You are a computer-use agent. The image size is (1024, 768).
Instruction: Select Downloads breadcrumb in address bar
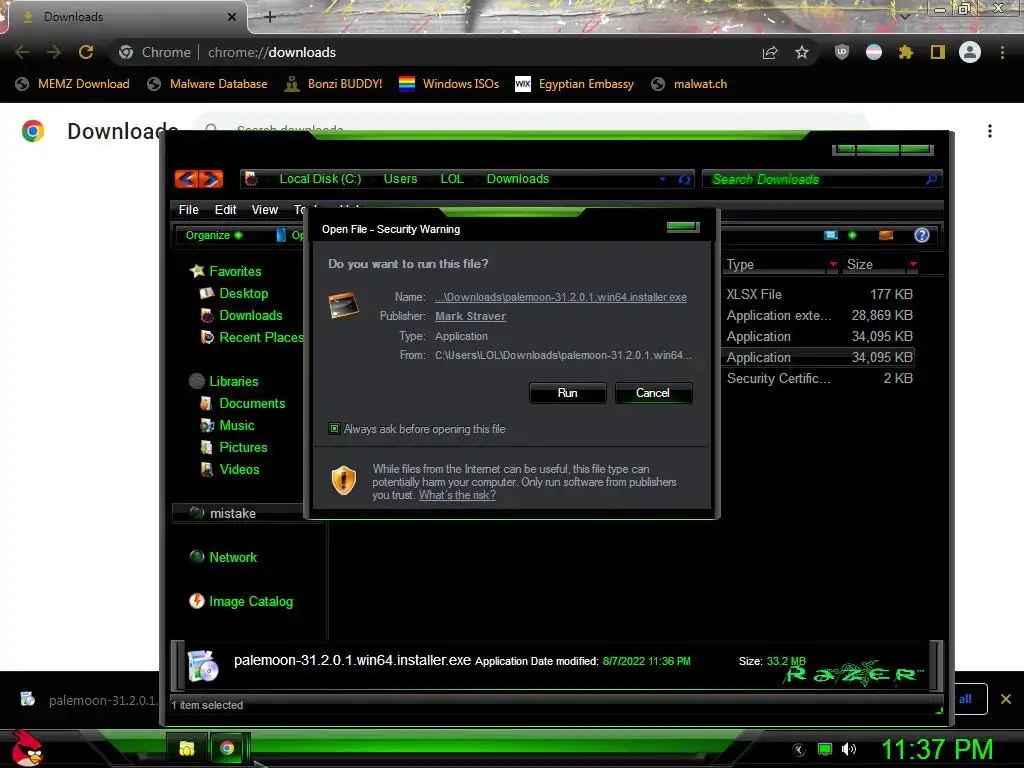(518, 179)
